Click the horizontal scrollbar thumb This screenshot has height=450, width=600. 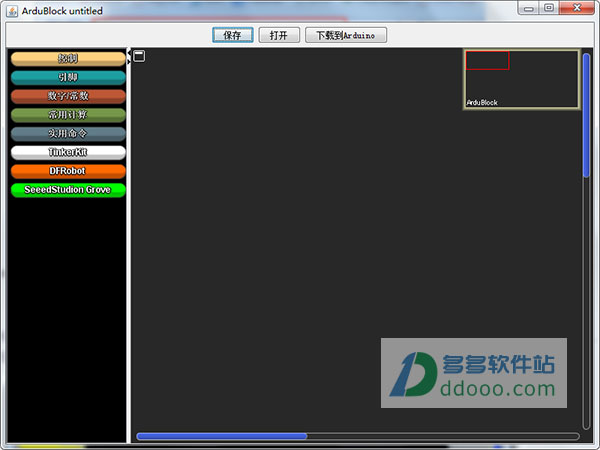point(222,436)
